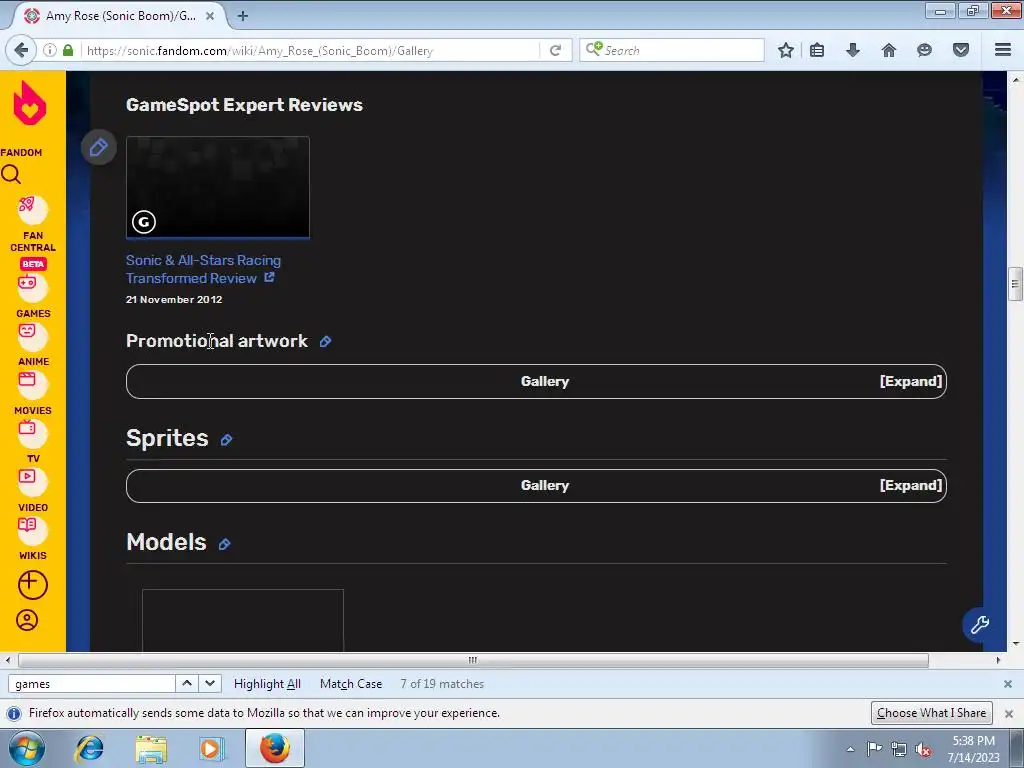Bookmark this page with star icon
Viewport: 1024px width, 768px height.
(786, 50)
